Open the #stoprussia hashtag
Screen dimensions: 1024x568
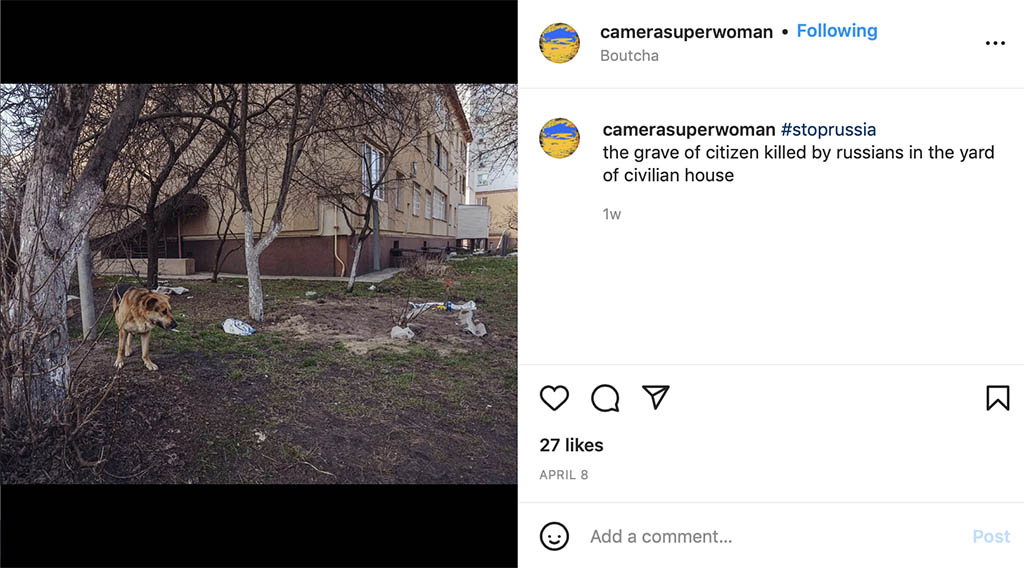pyautogui.click(x=828, y=129)
